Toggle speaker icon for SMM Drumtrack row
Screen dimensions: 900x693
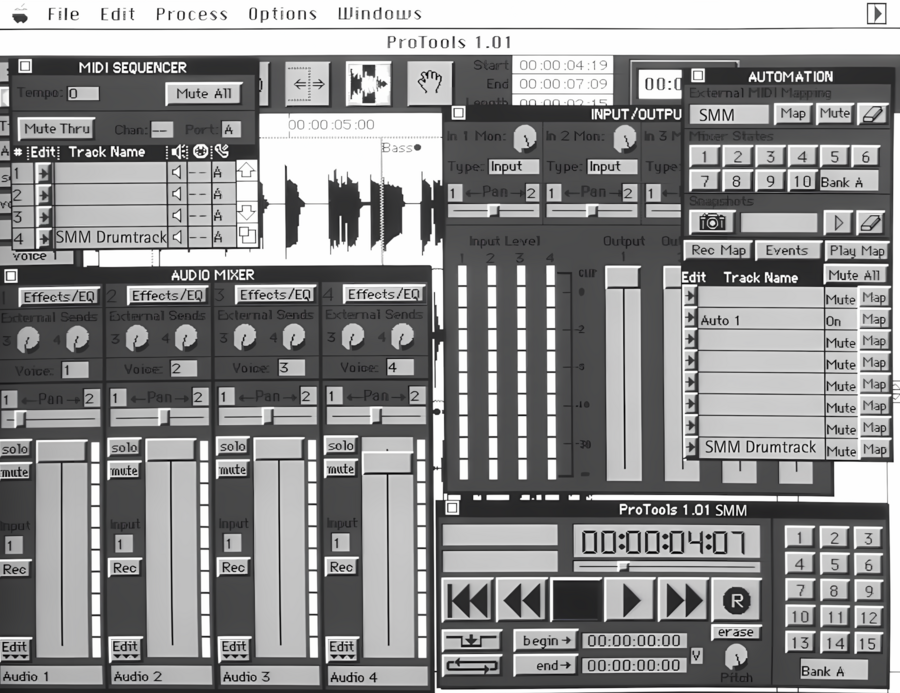point(177,236)
